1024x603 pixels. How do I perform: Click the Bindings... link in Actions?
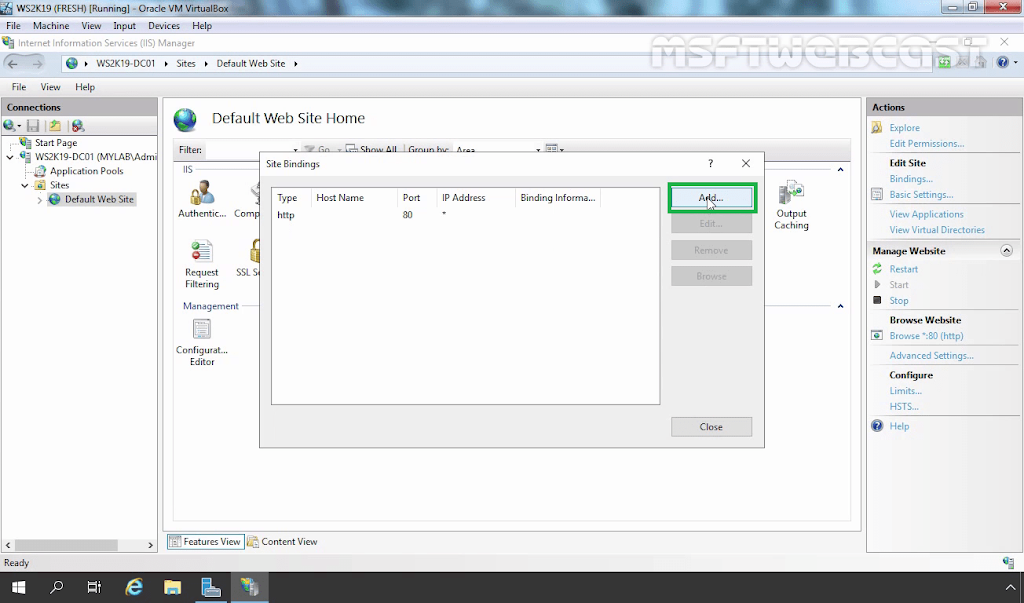(x=911, y=178)
